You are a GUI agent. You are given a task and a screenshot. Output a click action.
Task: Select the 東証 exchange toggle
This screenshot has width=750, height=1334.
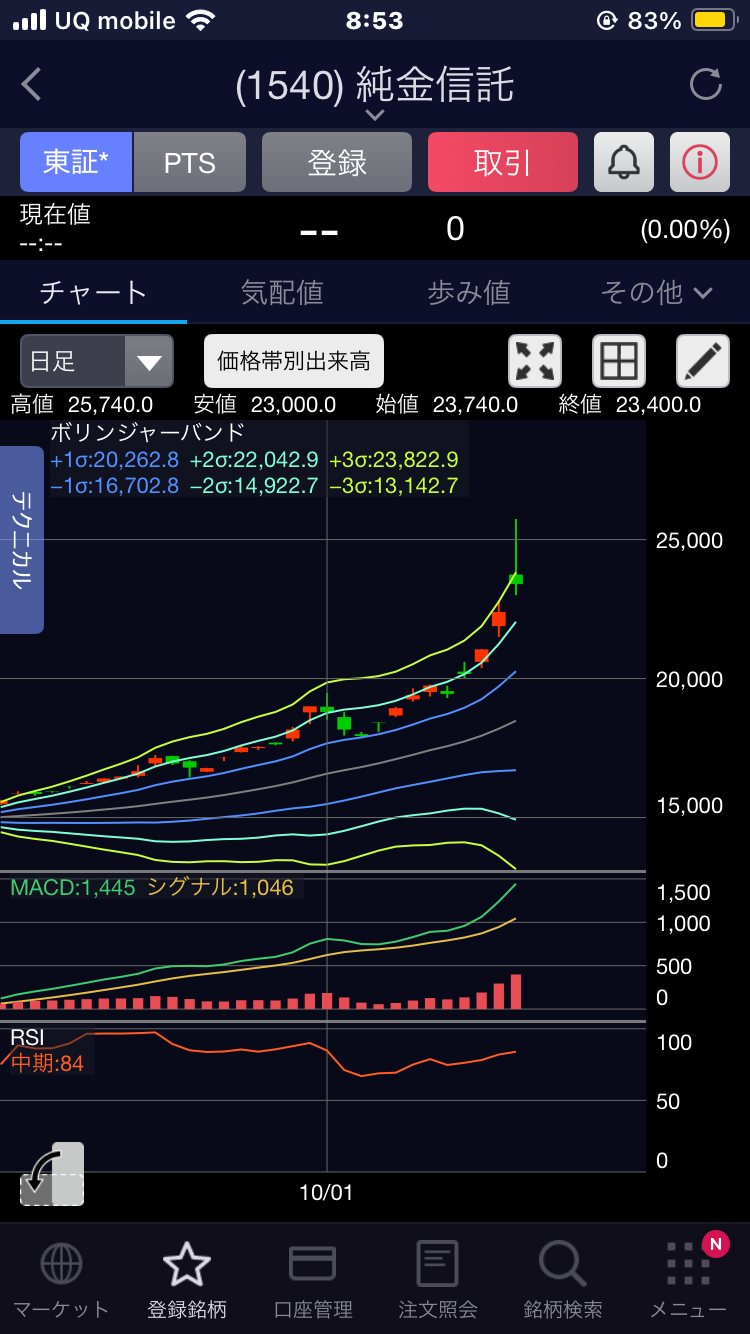coord(76,162)
